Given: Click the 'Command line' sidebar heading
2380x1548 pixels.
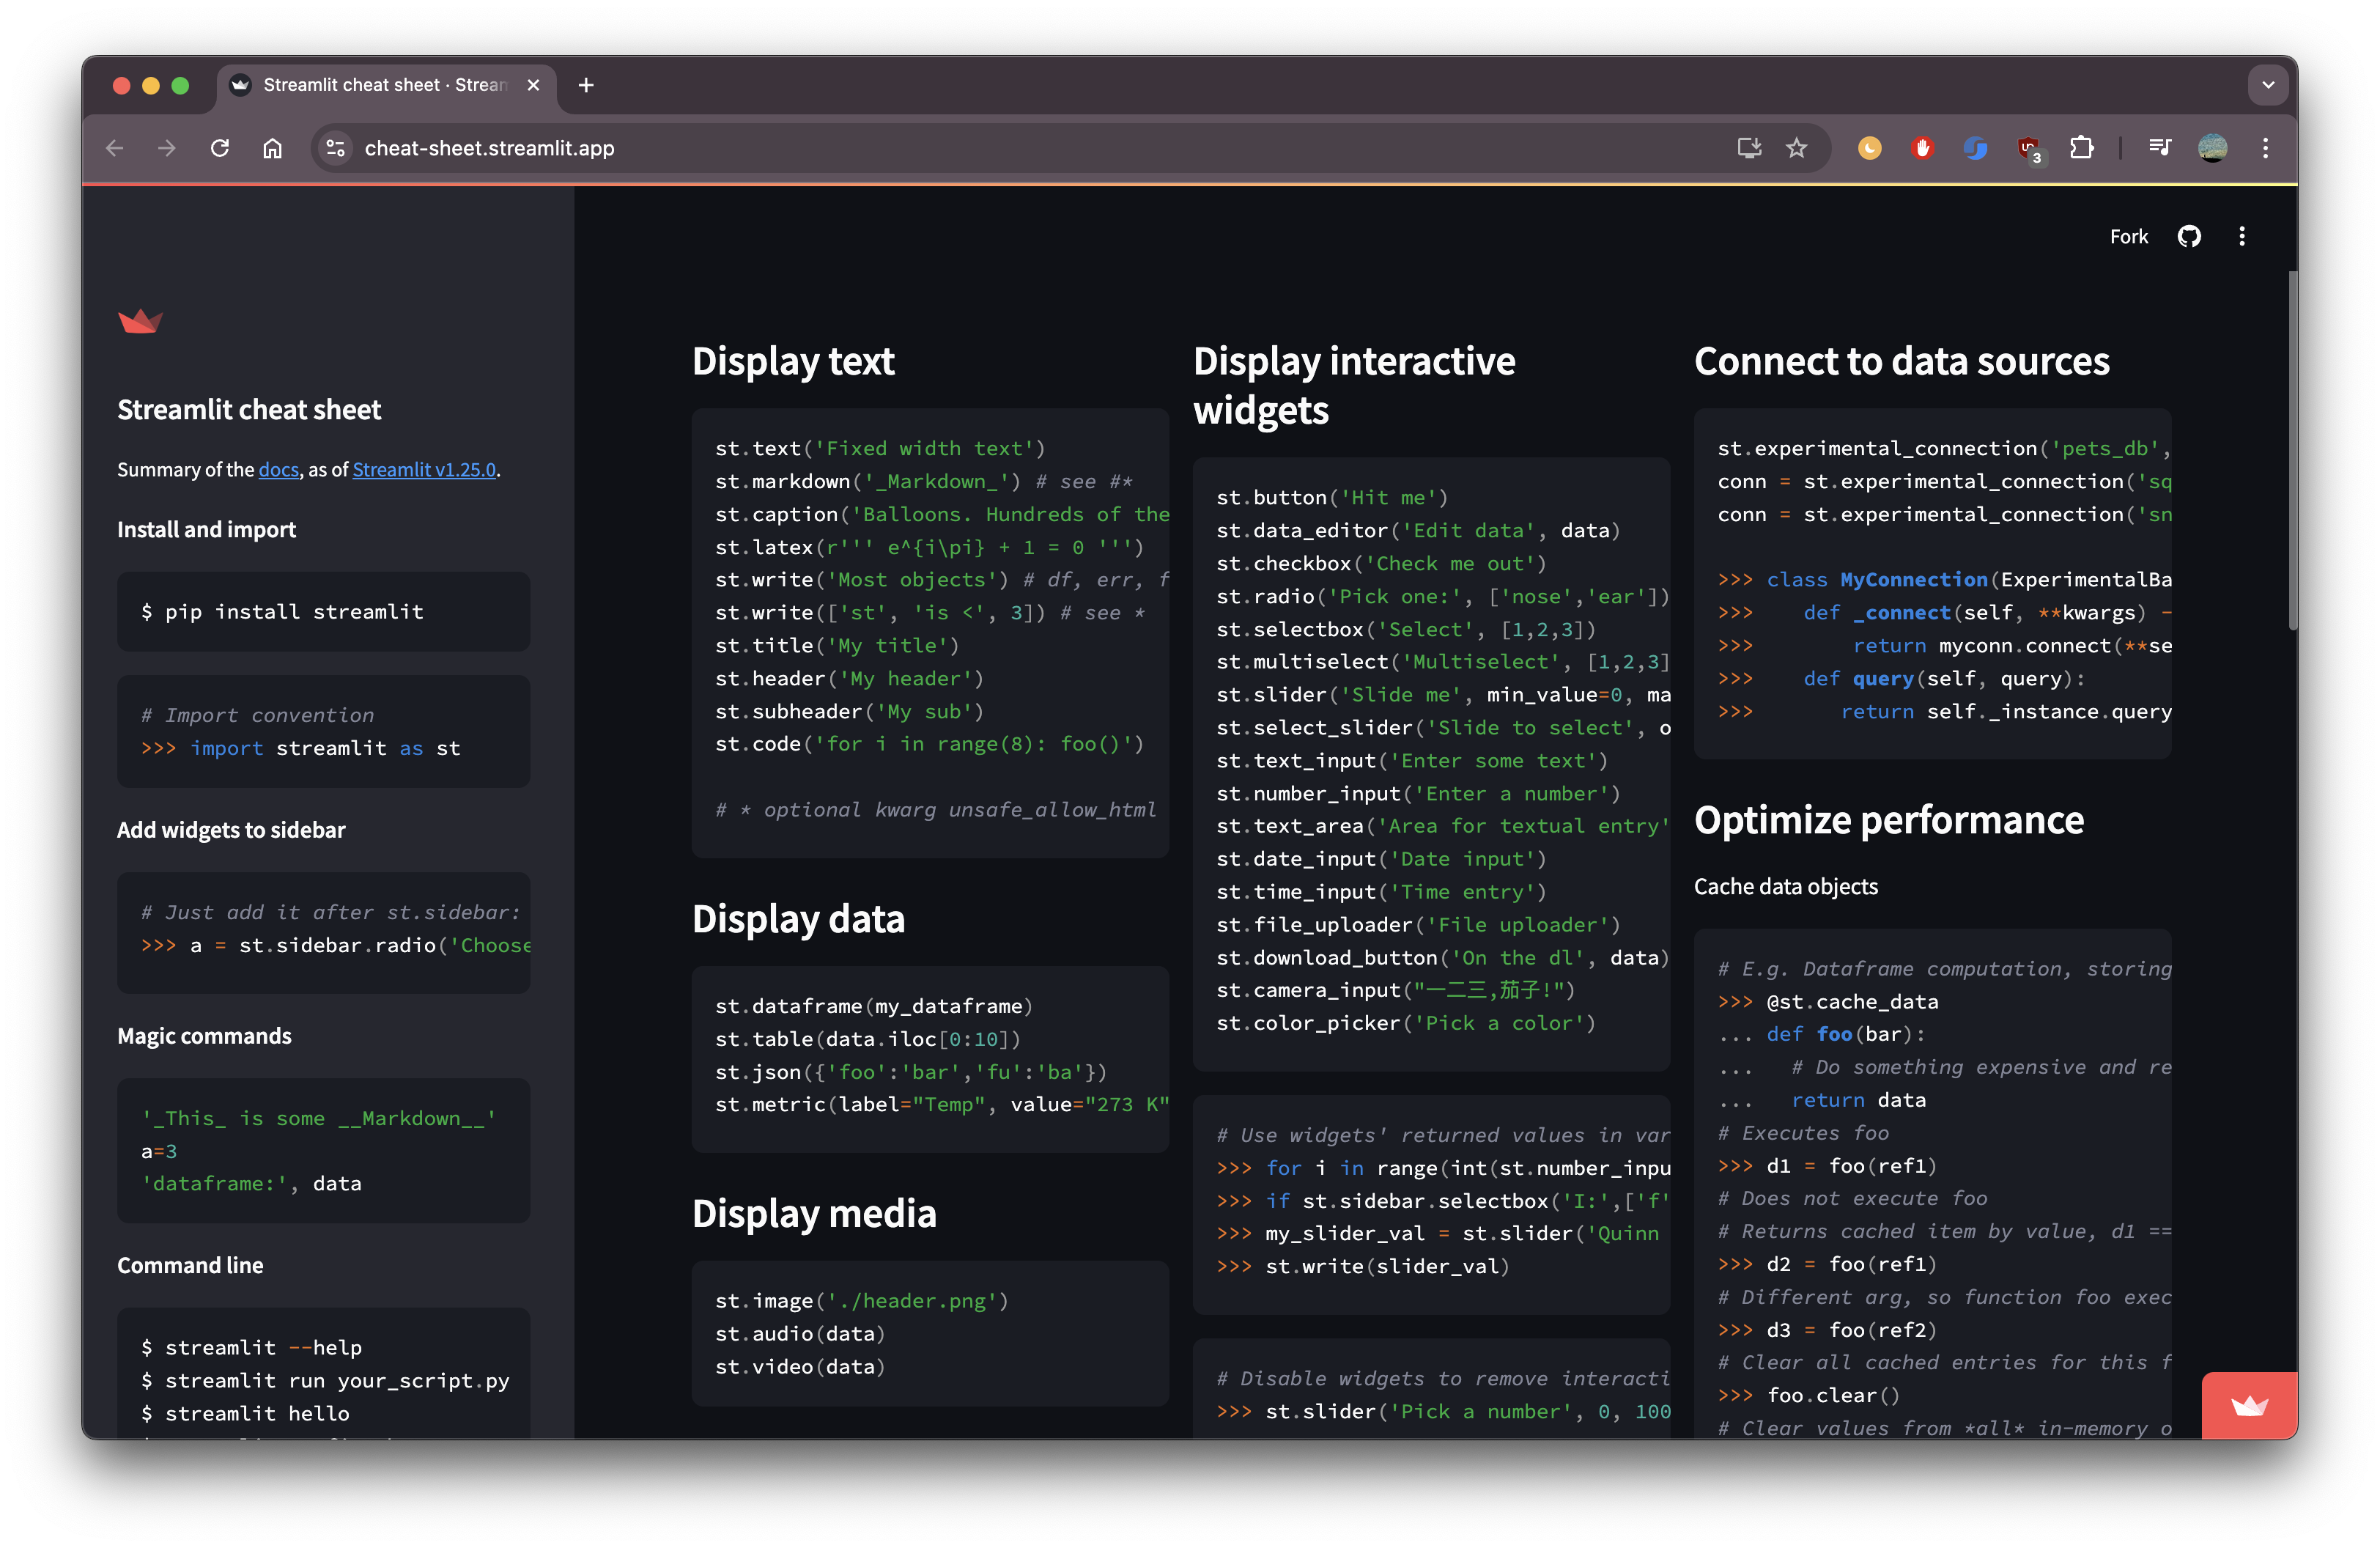Looking at the screenshot, I should pyautogui.click(x=190, y=1265).
